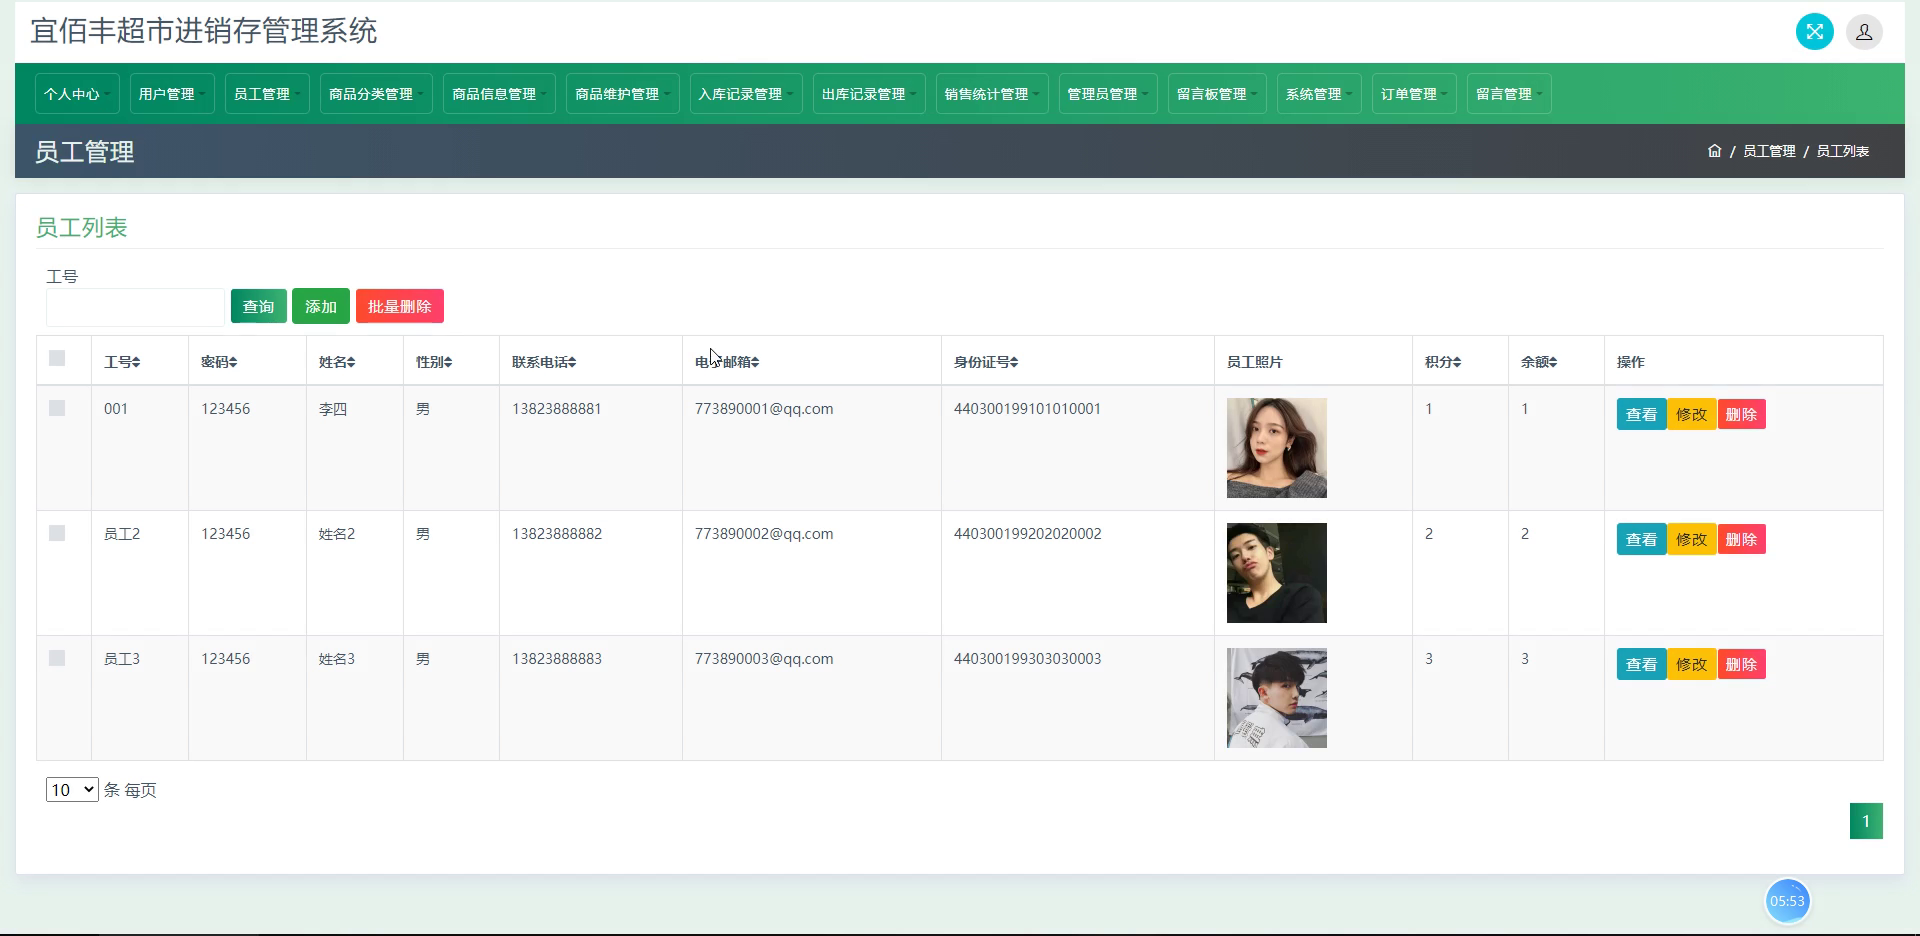Image resolution: width=1920 pixels, height=936 pixels.
Task: Expand the 商品信息管理 menu
Action: (499, 94)
